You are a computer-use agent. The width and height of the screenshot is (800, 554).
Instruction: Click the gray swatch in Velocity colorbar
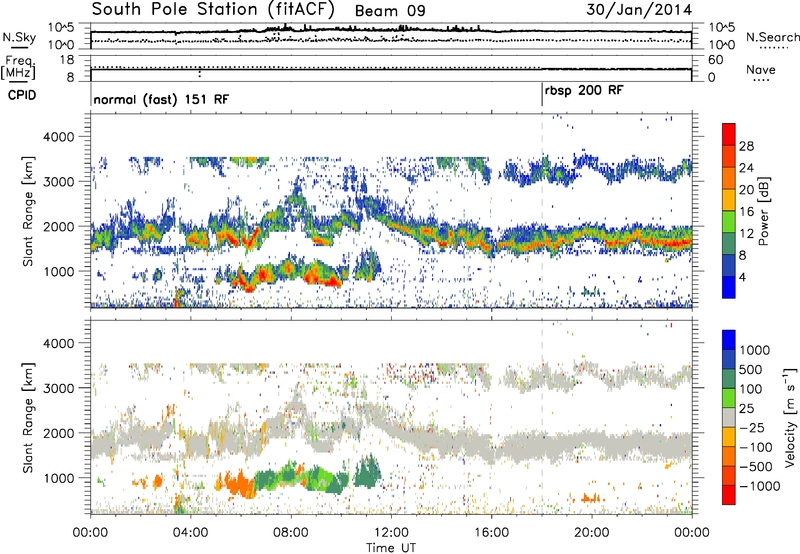coord(729,417)
